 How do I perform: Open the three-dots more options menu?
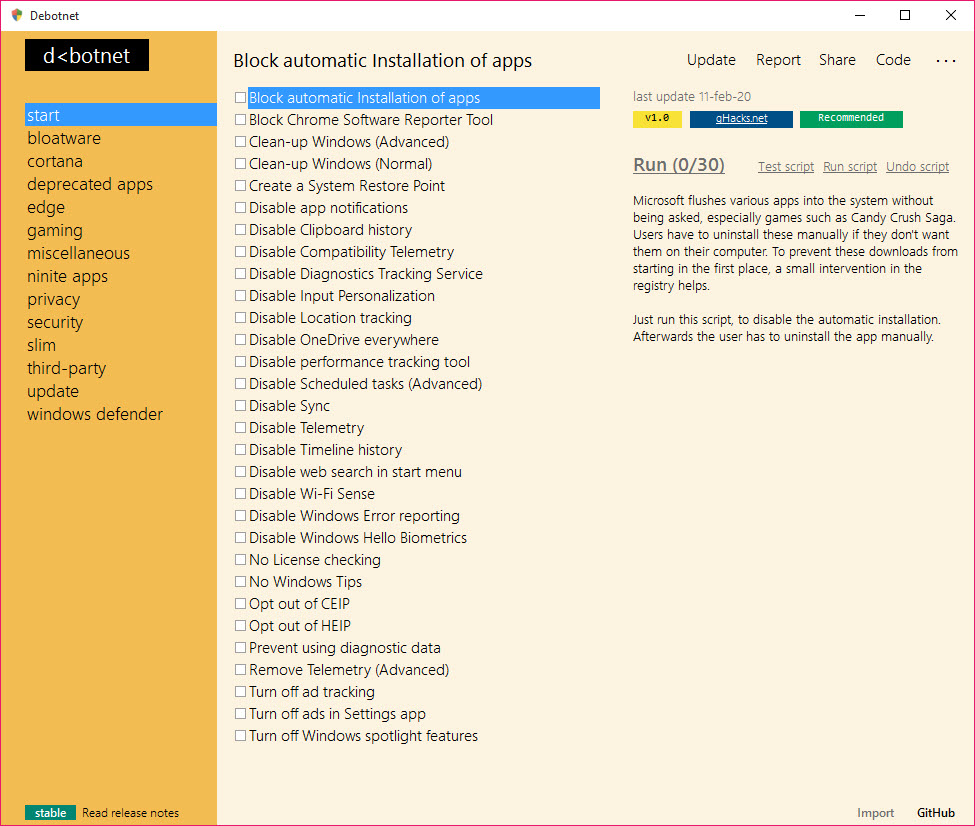tap(945, 61)
